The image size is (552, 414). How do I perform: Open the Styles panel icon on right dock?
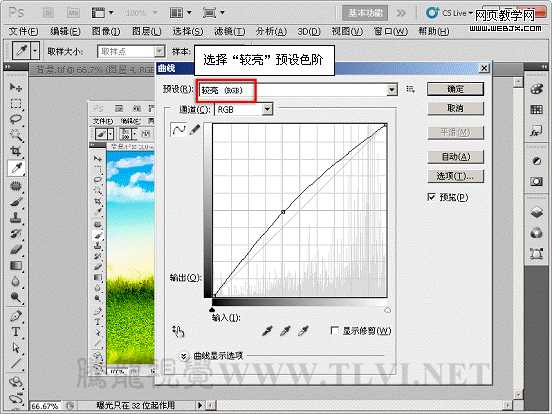536,131
